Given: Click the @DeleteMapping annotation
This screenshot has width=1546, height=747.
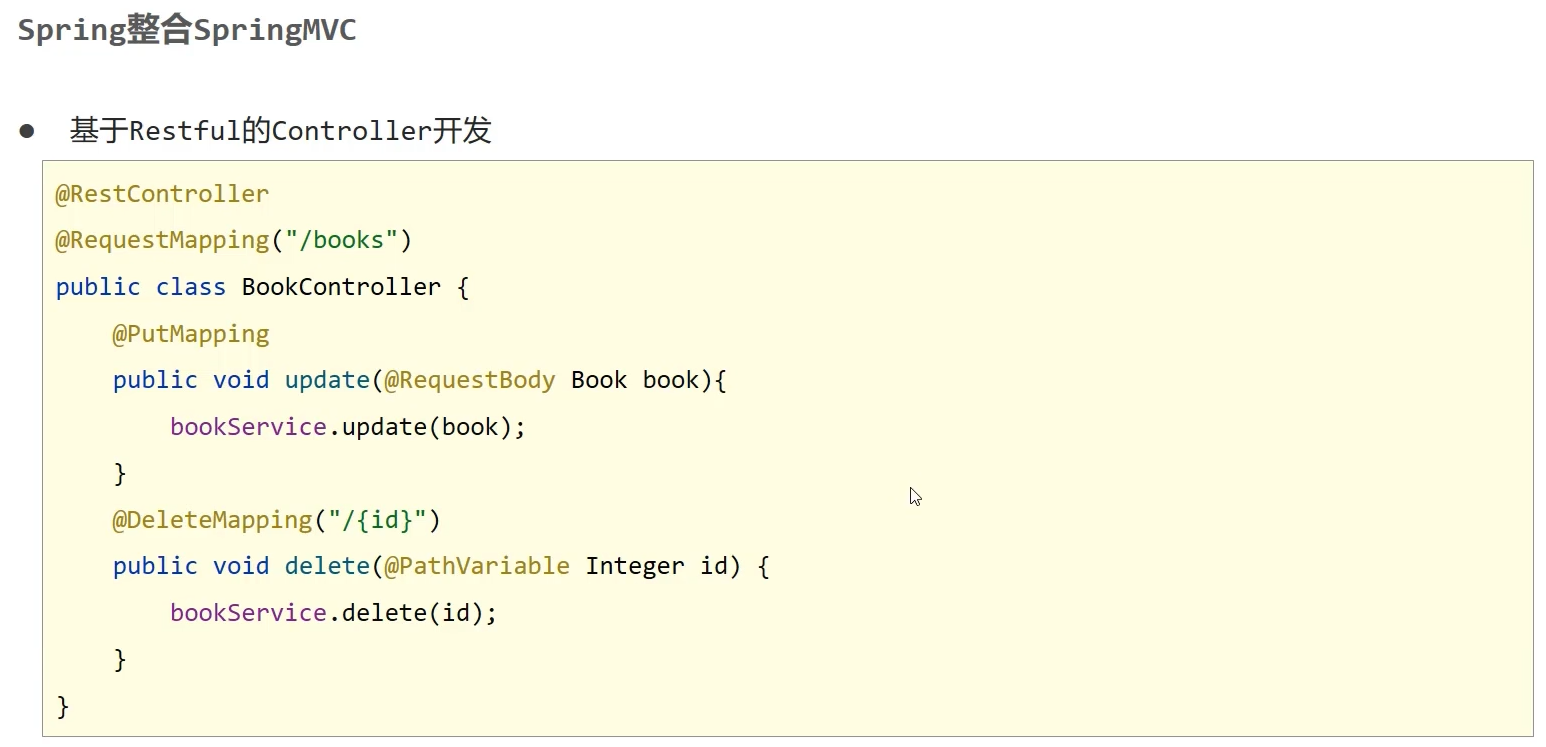Looking at the screenshot, I should click(x=212, y=520).
